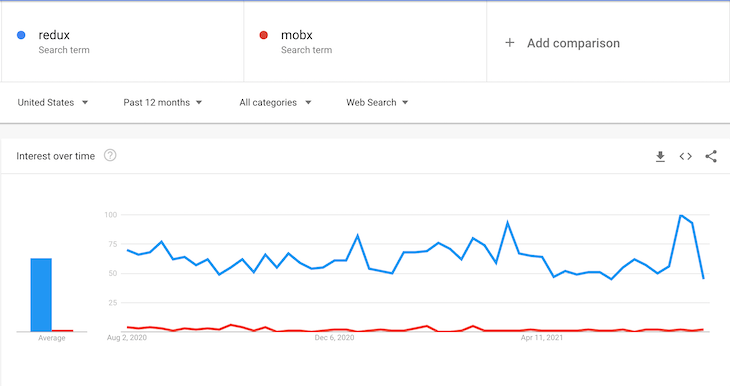
Task: Change the Past 12 months time range
Action: pyautogui.click(x=162, y=102)
